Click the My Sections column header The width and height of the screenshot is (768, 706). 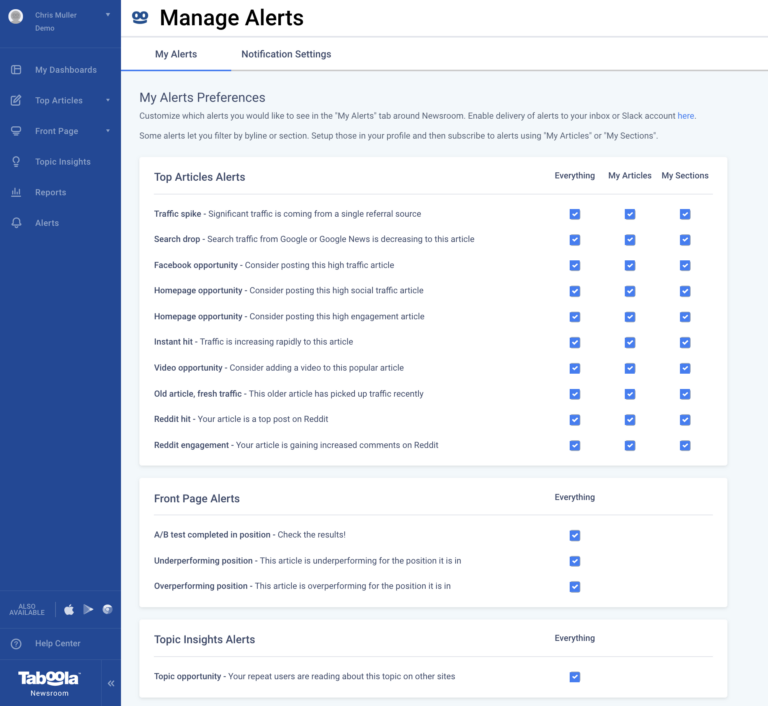coord(685,175)
